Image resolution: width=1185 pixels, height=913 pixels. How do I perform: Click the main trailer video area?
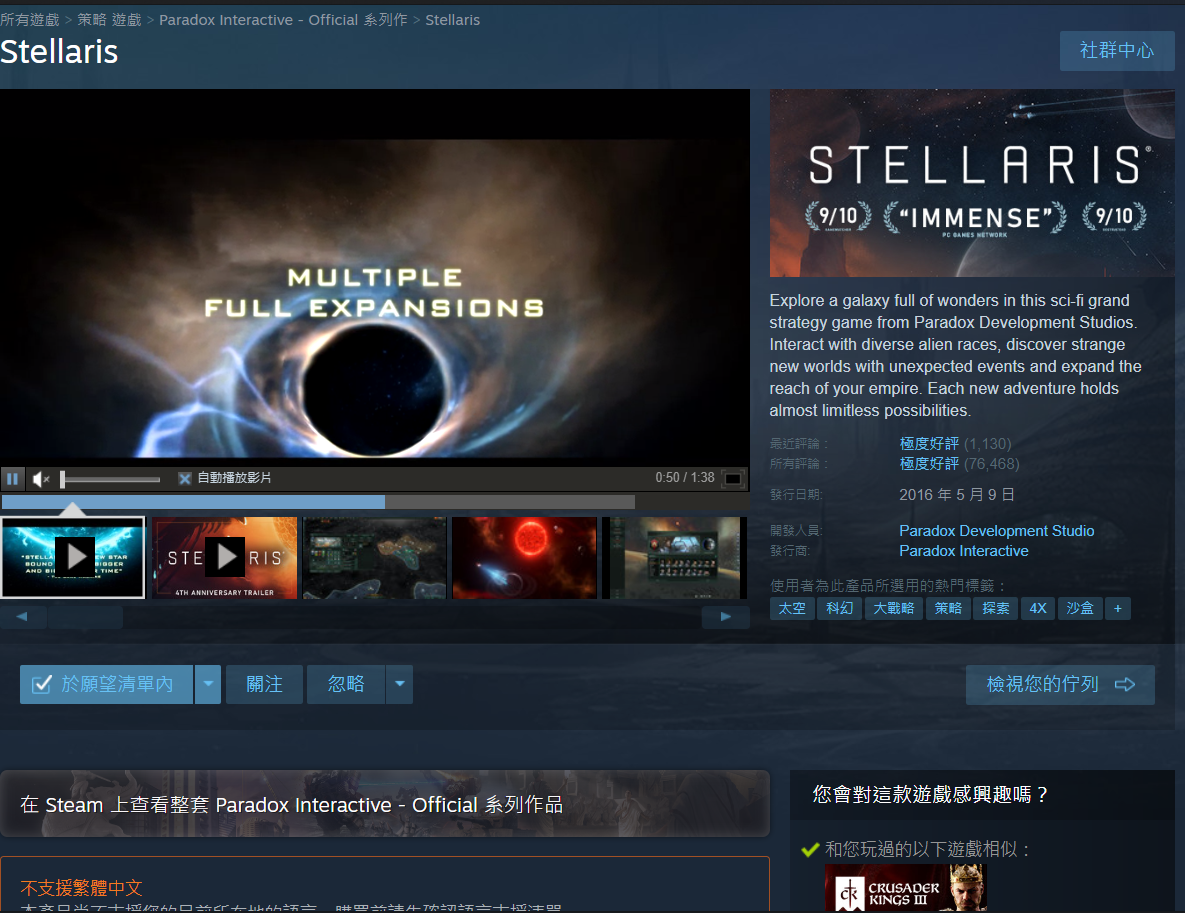pyautogui.click(x=375, y=277)
